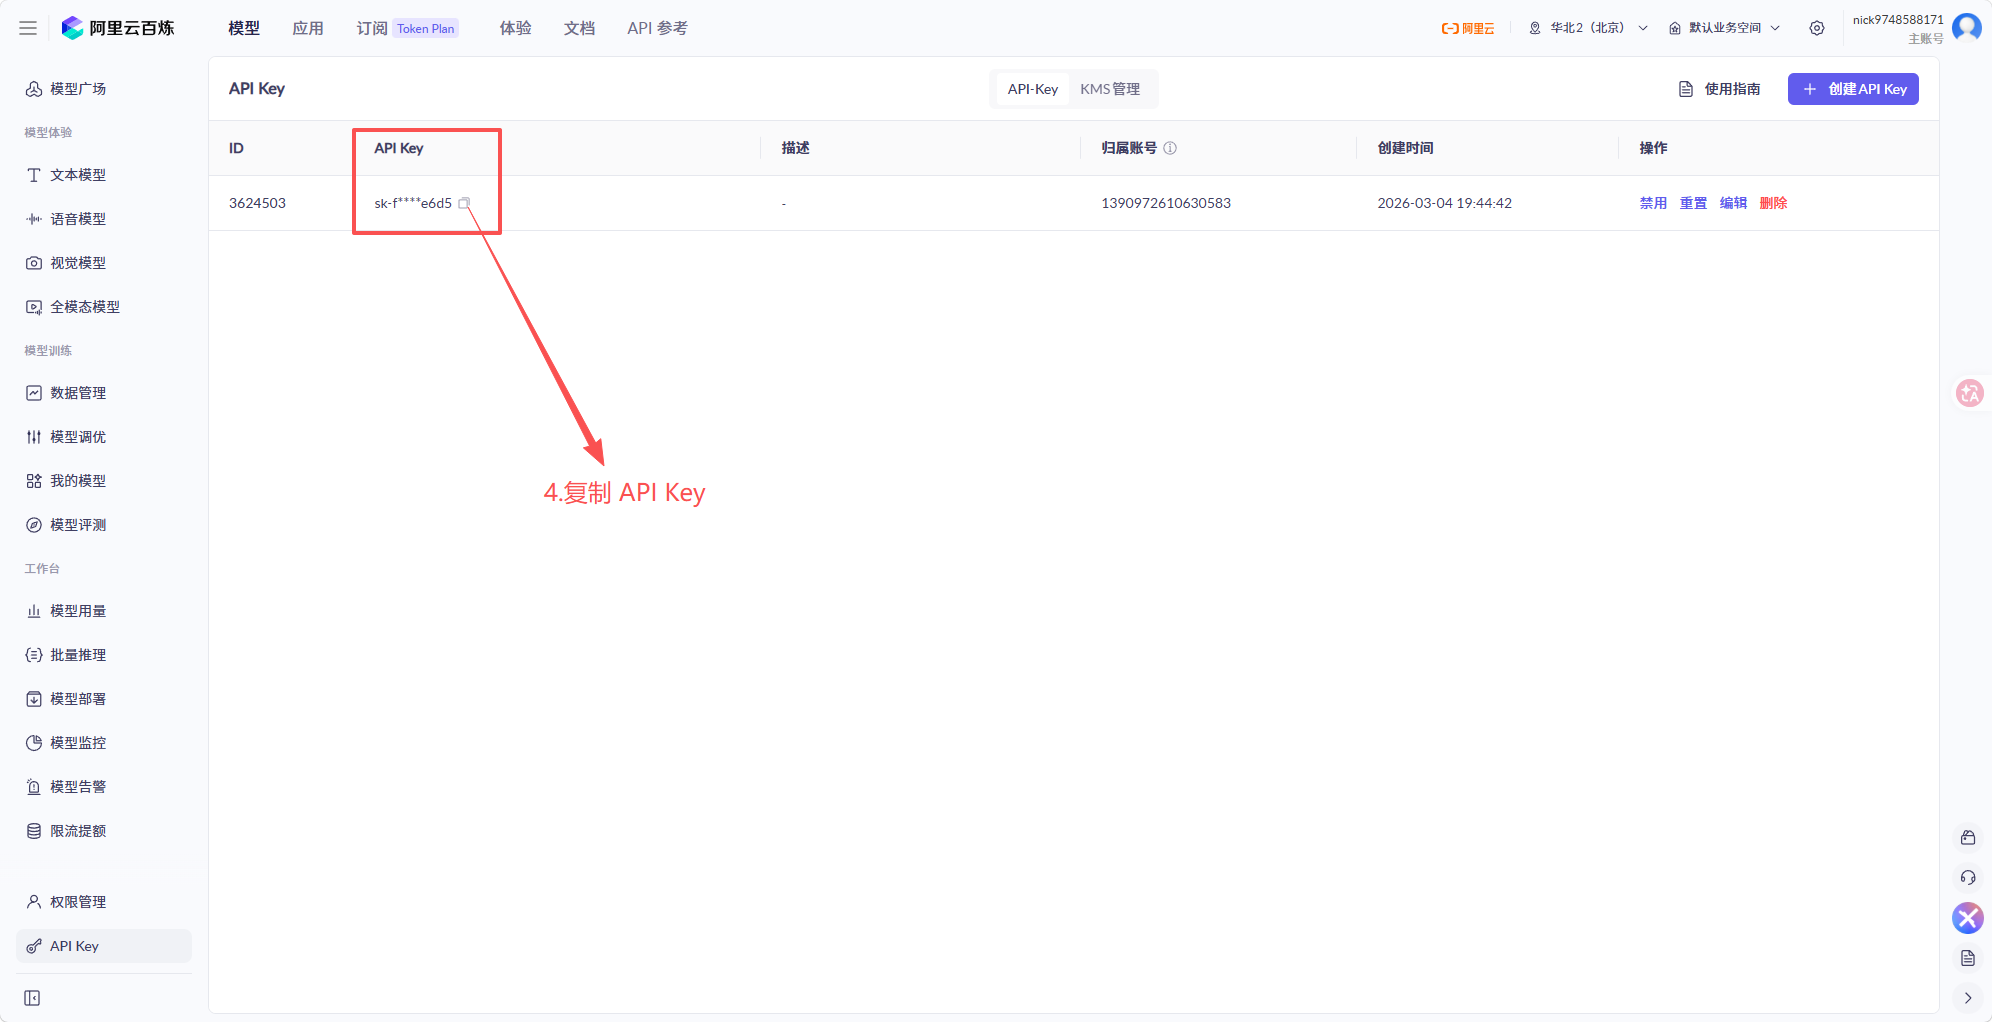The height and width of the screenshot is (1022, 1992).
Task: Expand the right rail arrow icon
Action: 1968,998
